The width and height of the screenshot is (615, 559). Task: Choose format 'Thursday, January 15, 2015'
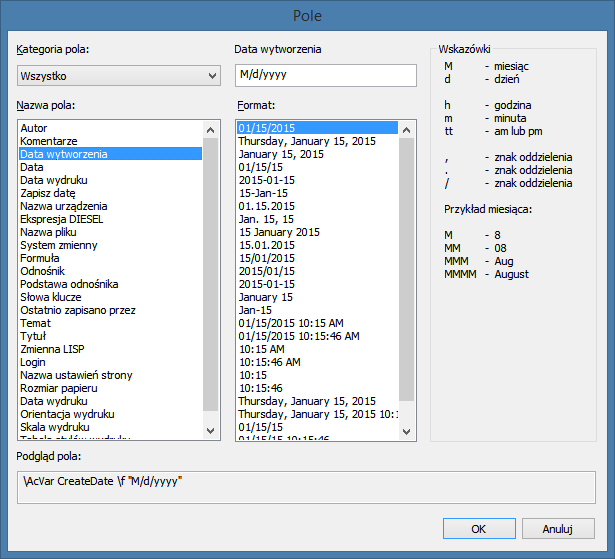tap(306, 142)
